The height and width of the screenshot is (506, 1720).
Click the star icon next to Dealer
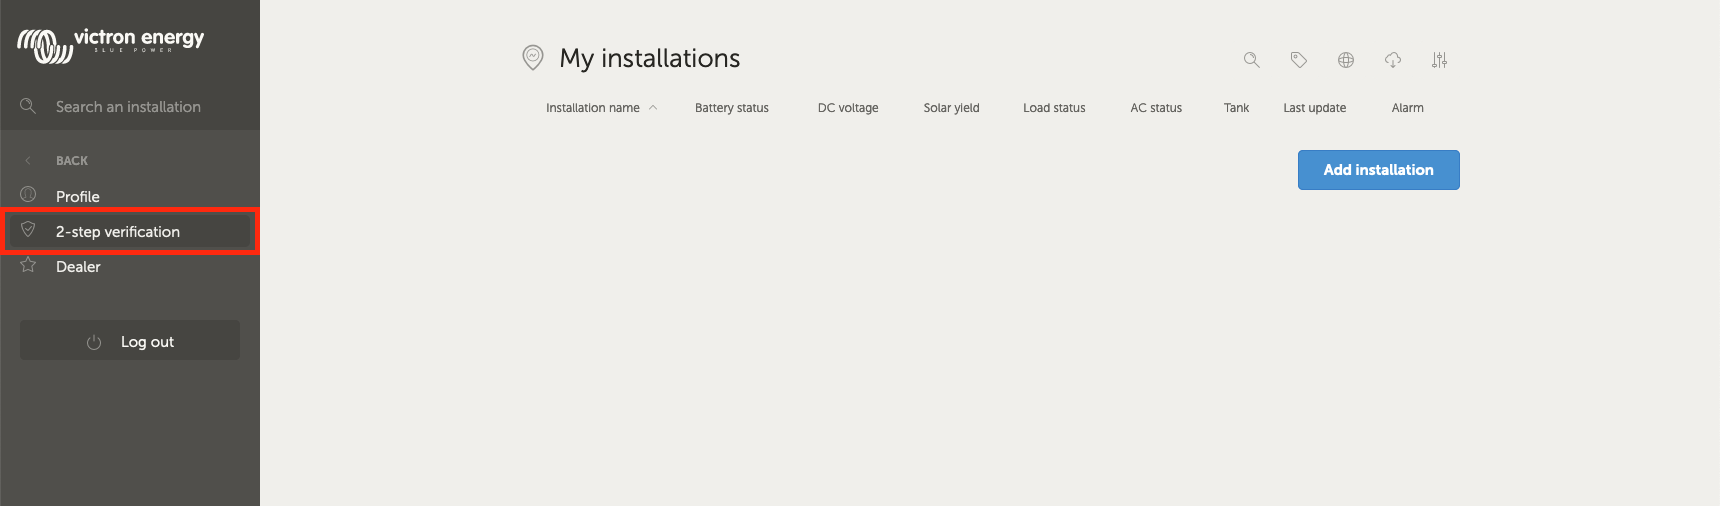point(28,265)
